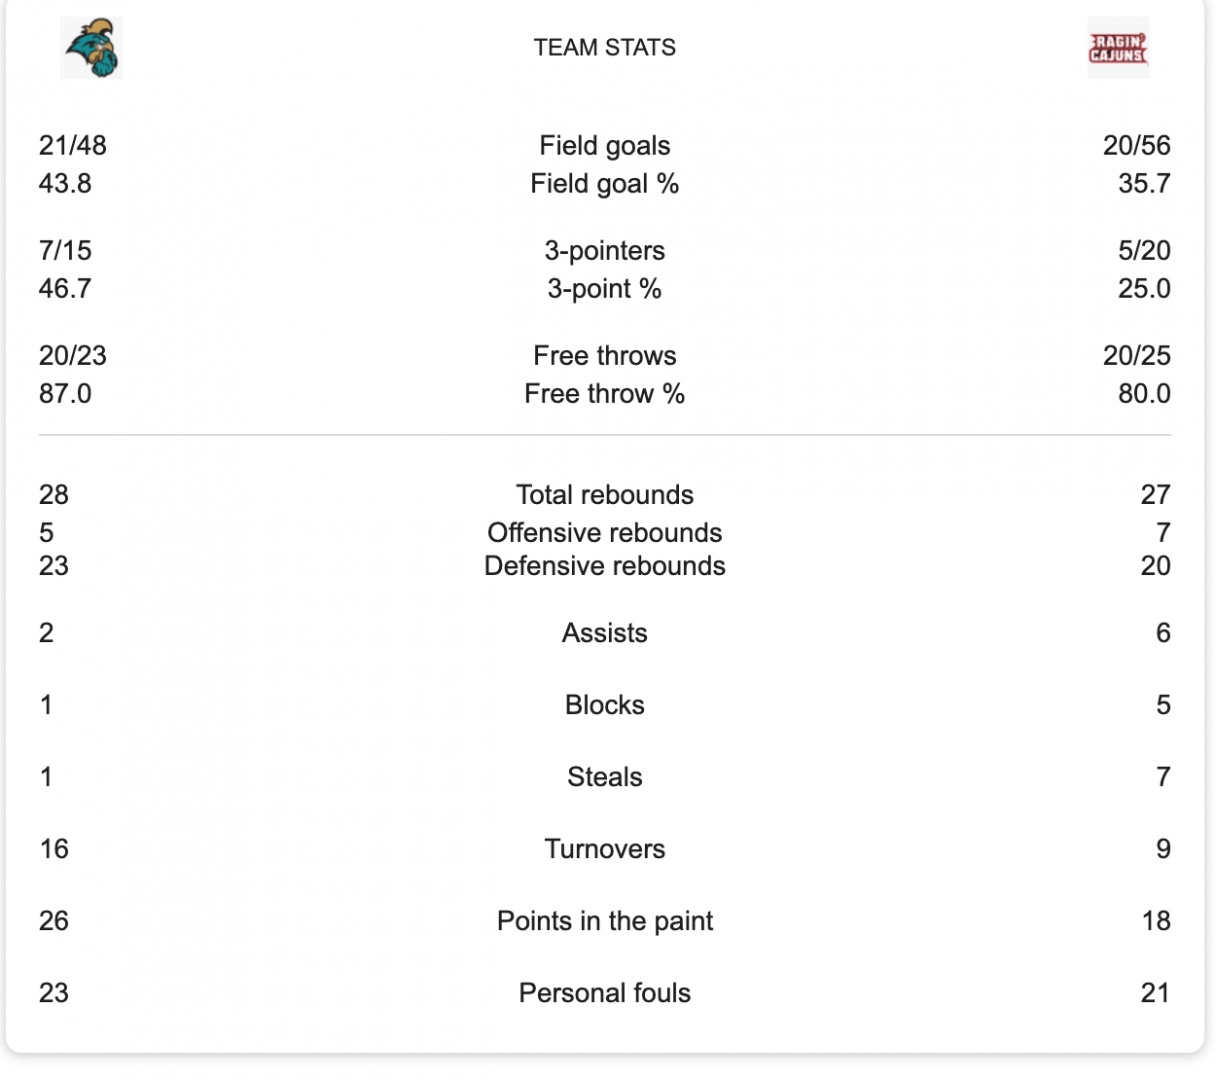Click the Ragin' Cajuns team logo

pyautogui.click(x=1118, y=47)
